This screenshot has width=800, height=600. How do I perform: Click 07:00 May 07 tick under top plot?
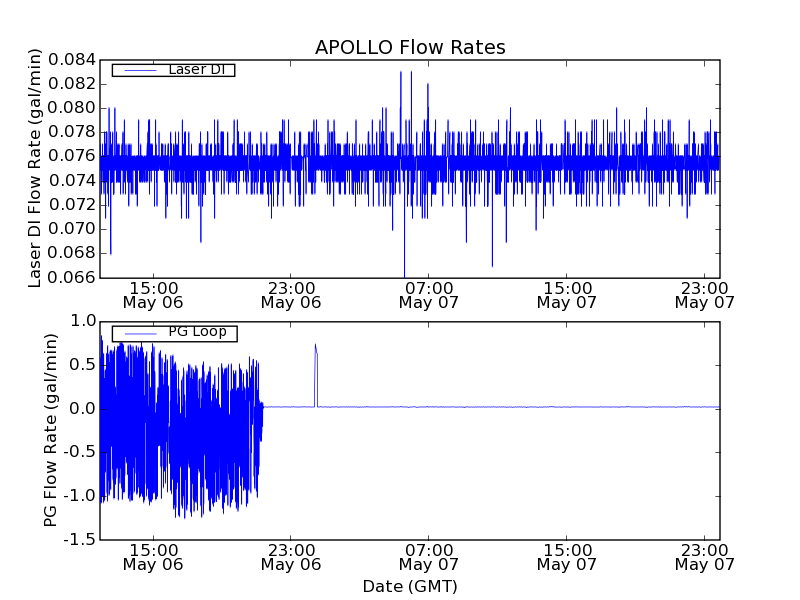pos(429,294)
